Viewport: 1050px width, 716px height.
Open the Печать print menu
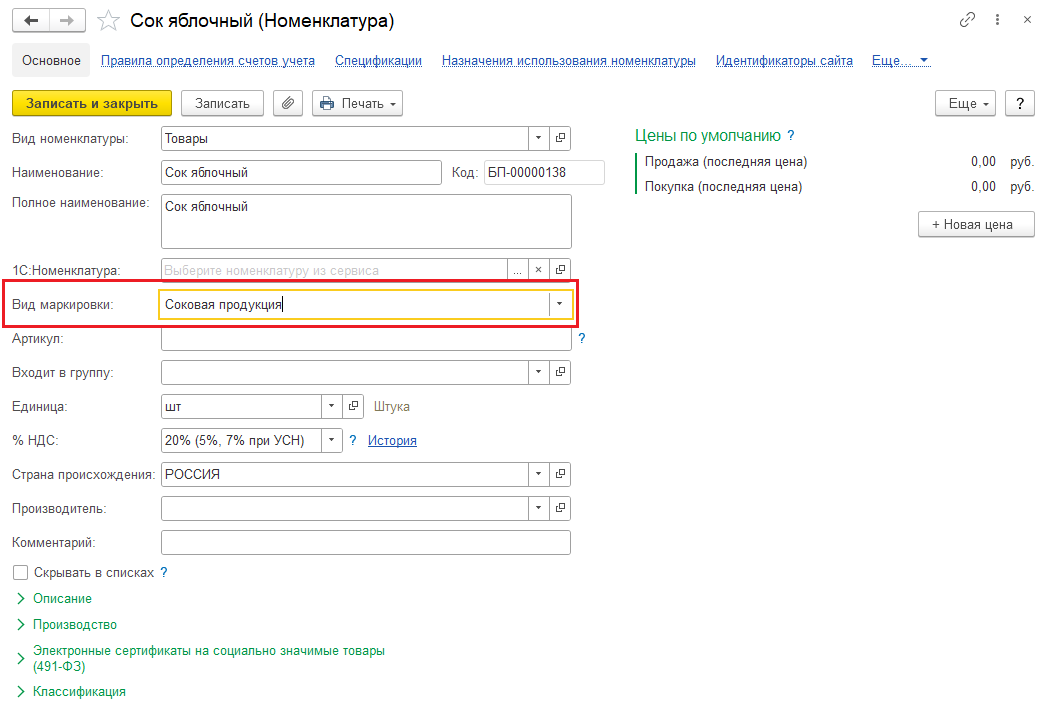(x=358, y=103)
